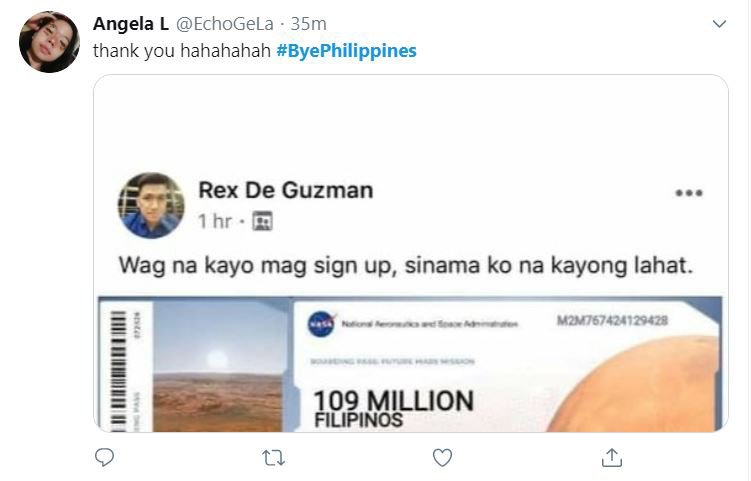This screenshot has width=751, height=481.
Task: Click the Wag na kayo post text
Action: (406, 265)
